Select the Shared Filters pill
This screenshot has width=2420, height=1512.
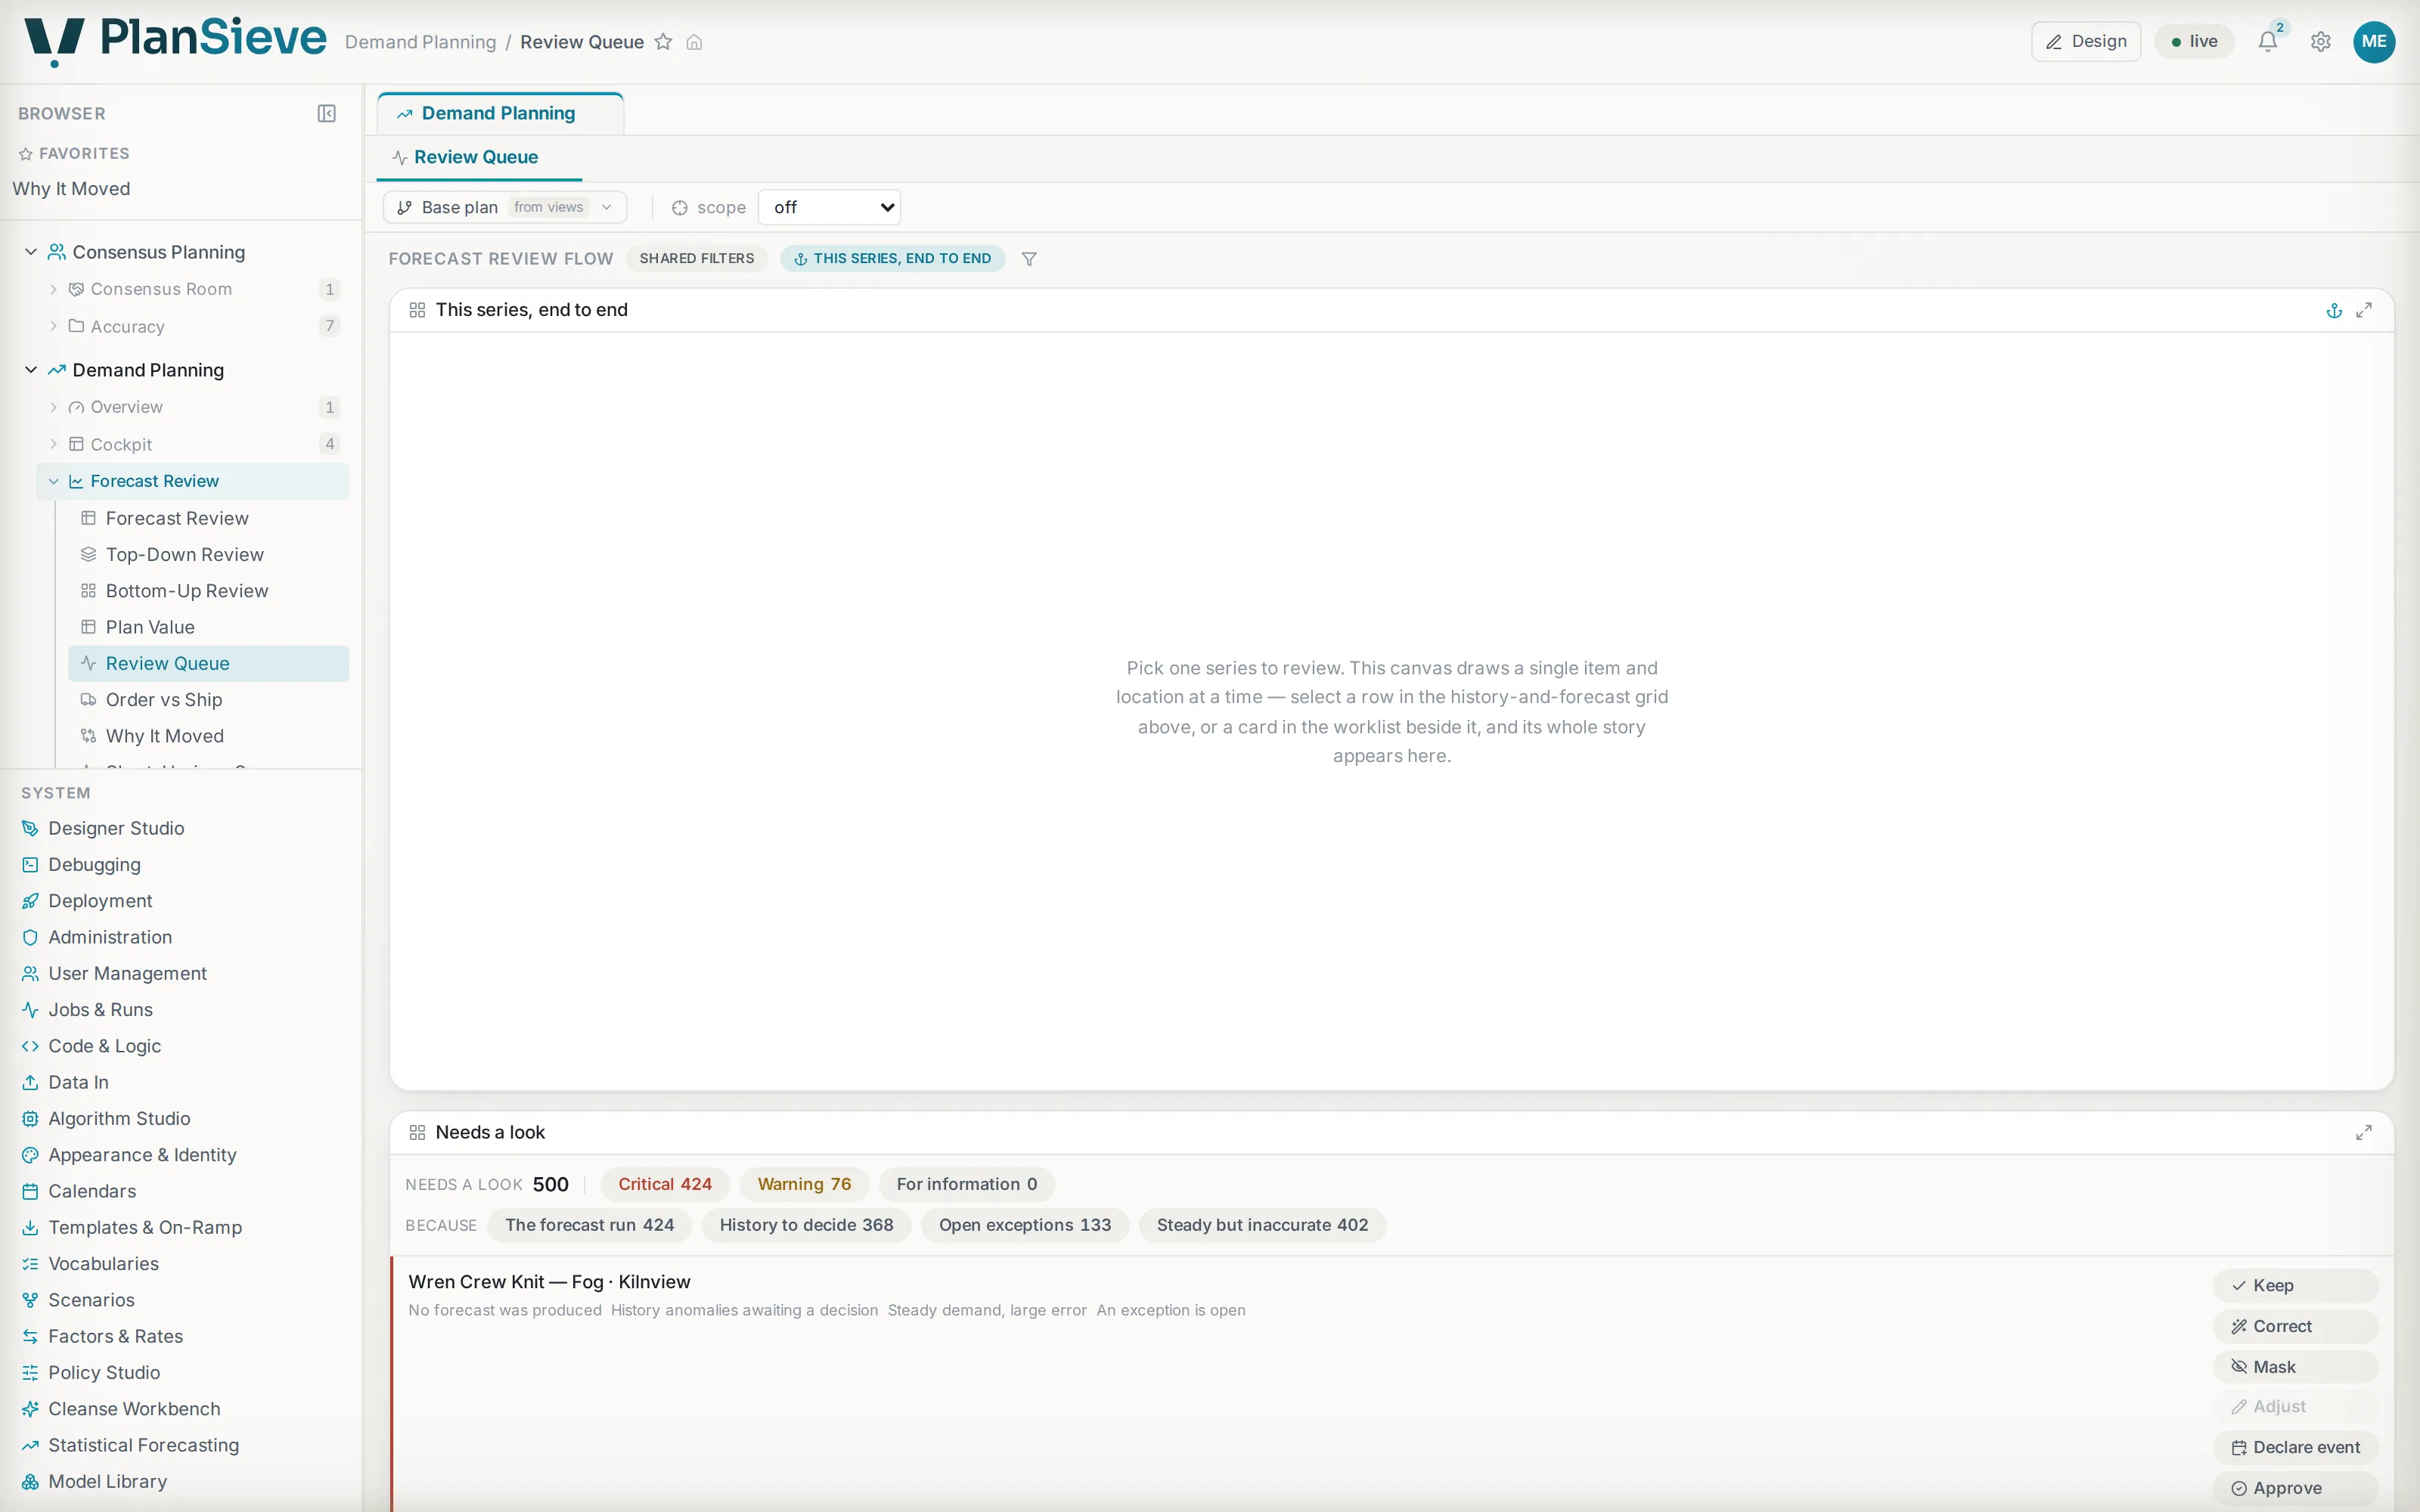click(697, 259)
